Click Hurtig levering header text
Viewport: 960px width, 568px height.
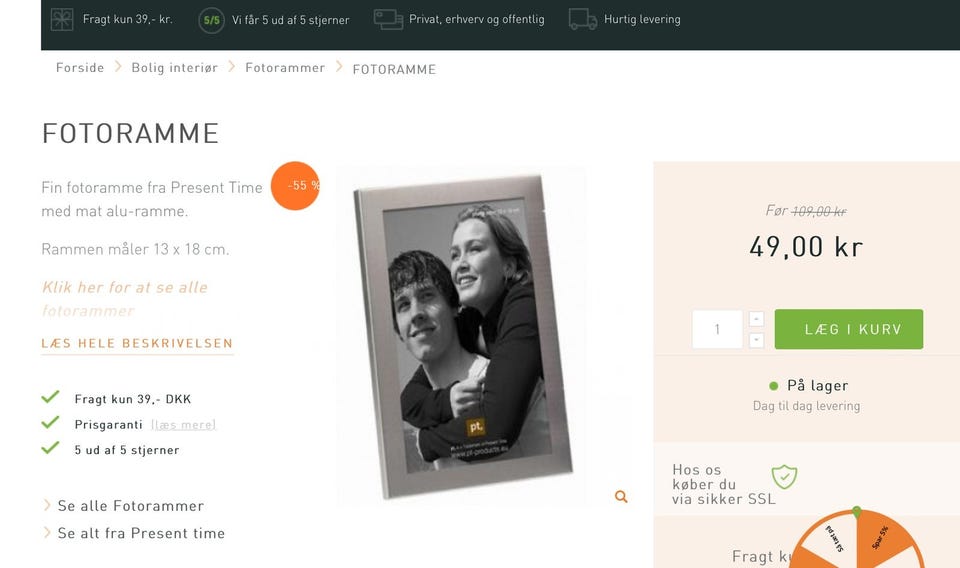642,19
